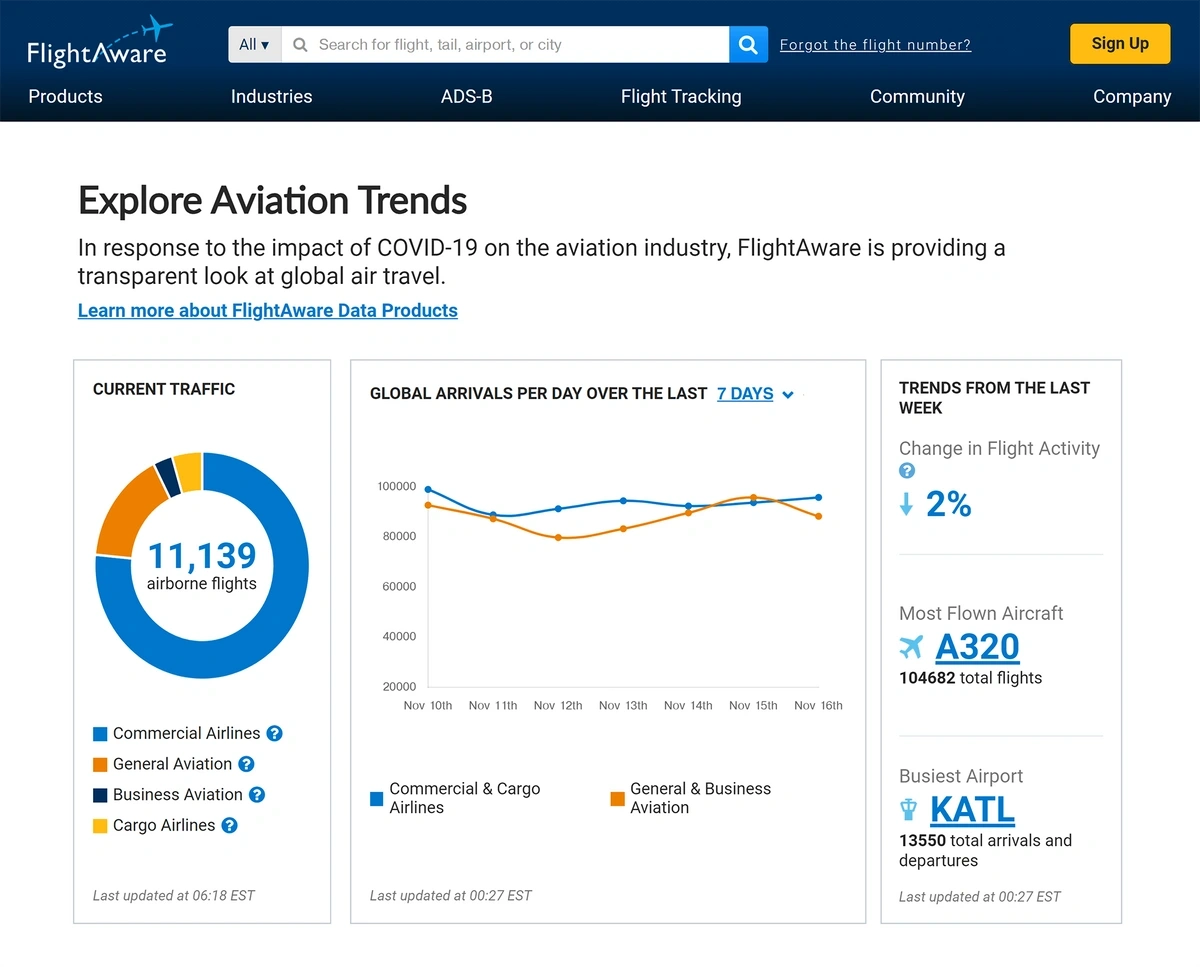
Task: Open the Products menu
Action: (65, 97)
